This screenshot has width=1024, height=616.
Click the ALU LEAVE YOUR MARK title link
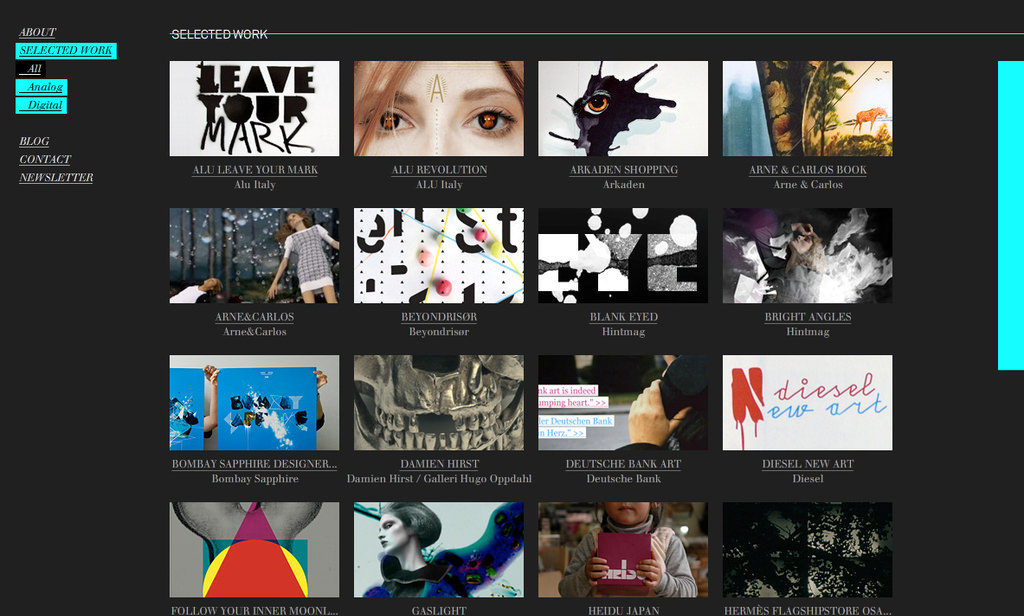[255, 170]
